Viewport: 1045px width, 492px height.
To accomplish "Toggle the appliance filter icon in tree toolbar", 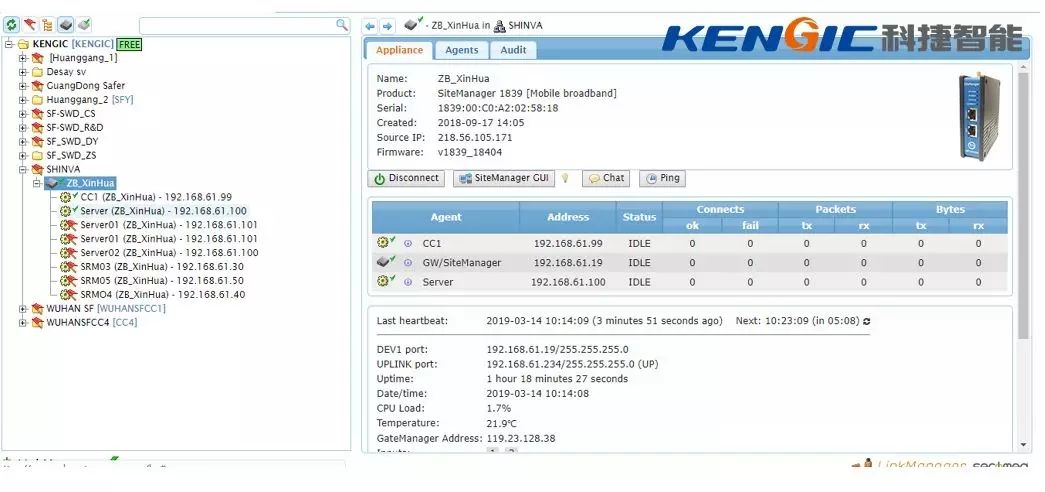I will [66, 24].
